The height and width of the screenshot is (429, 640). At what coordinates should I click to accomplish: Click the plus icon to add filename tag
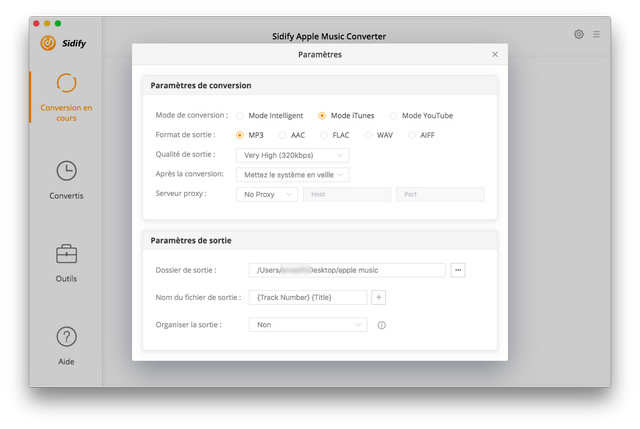[379, 297]
